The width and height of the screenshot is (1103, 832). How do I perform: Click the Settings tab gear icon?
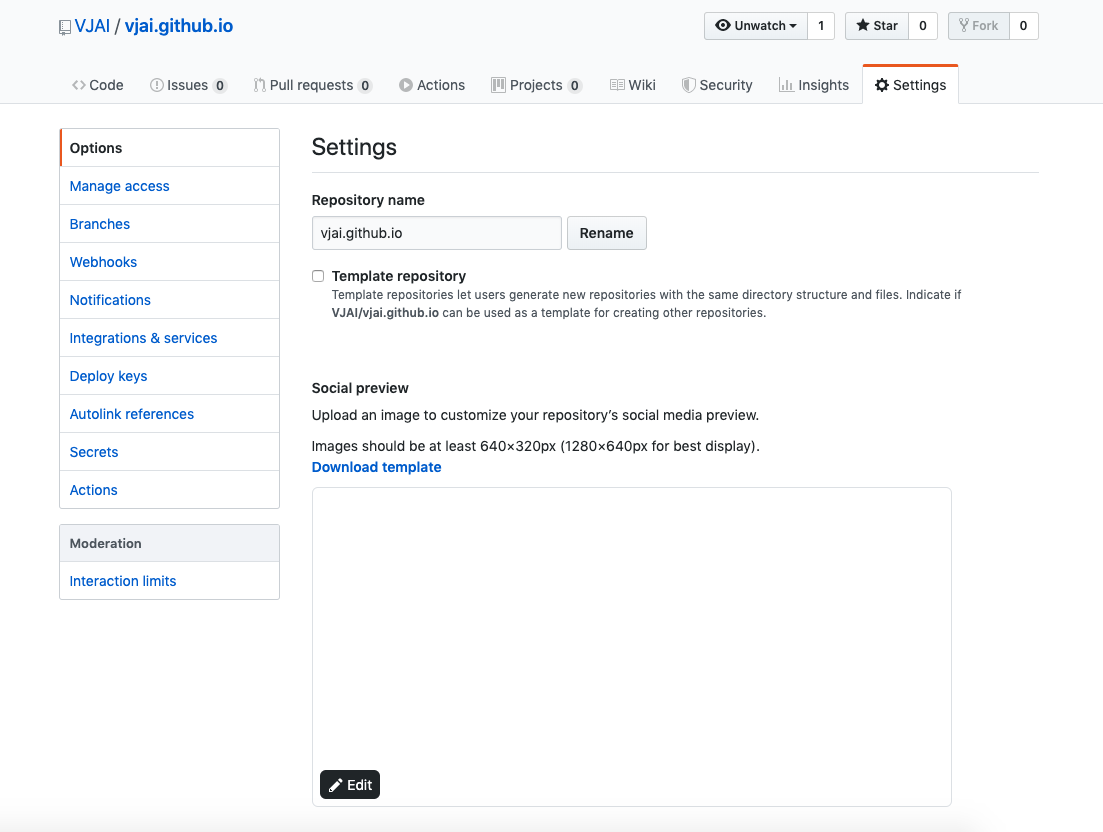tap(881, 85)
